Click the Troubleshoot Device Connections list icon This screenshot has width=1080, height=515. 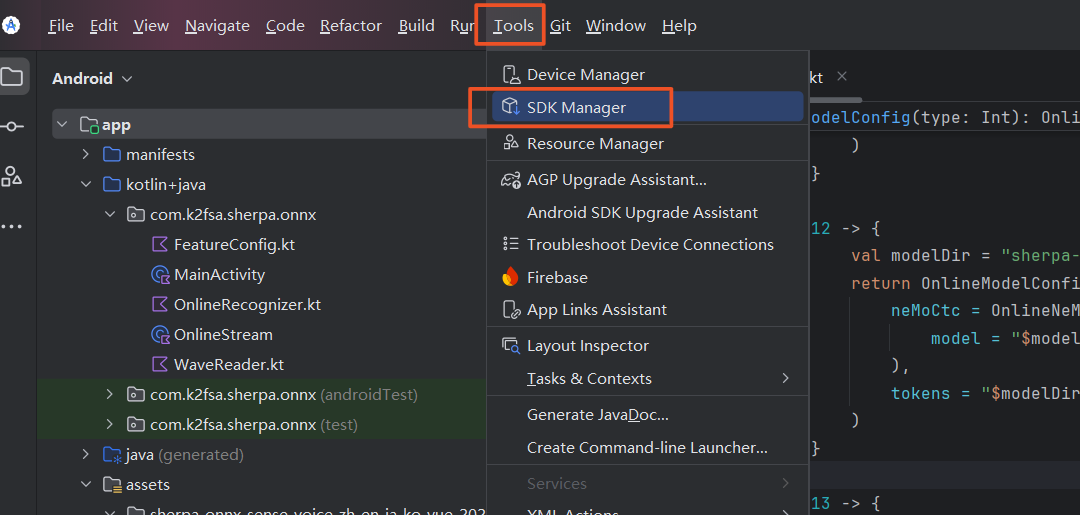pyautogui.click(x=510, y=244)
